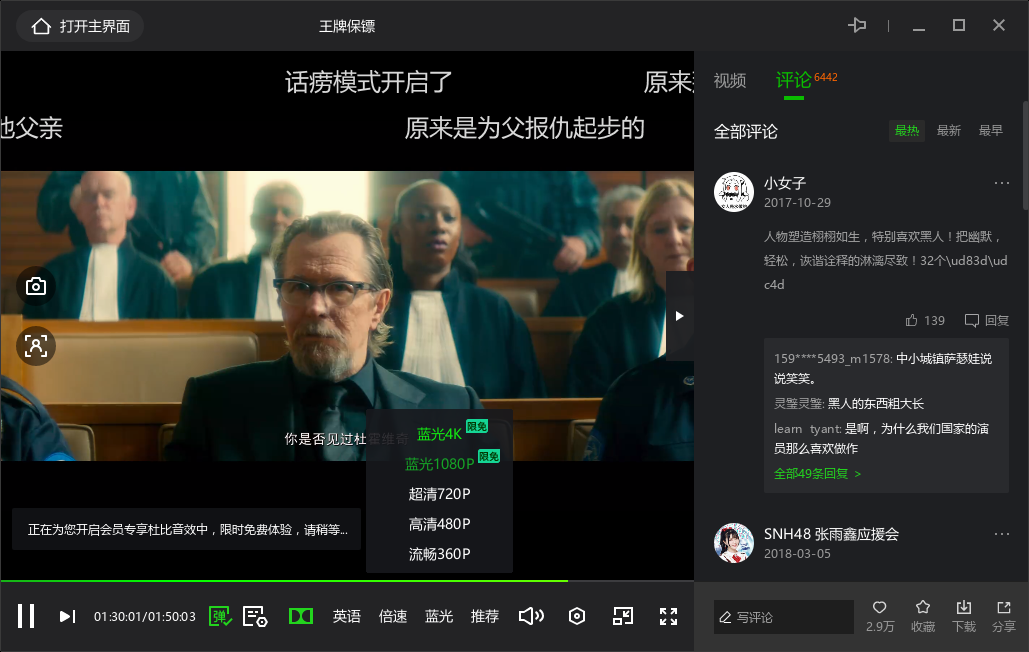
Task: Enter fullscreen mode
Action: (x=668, y=616)
